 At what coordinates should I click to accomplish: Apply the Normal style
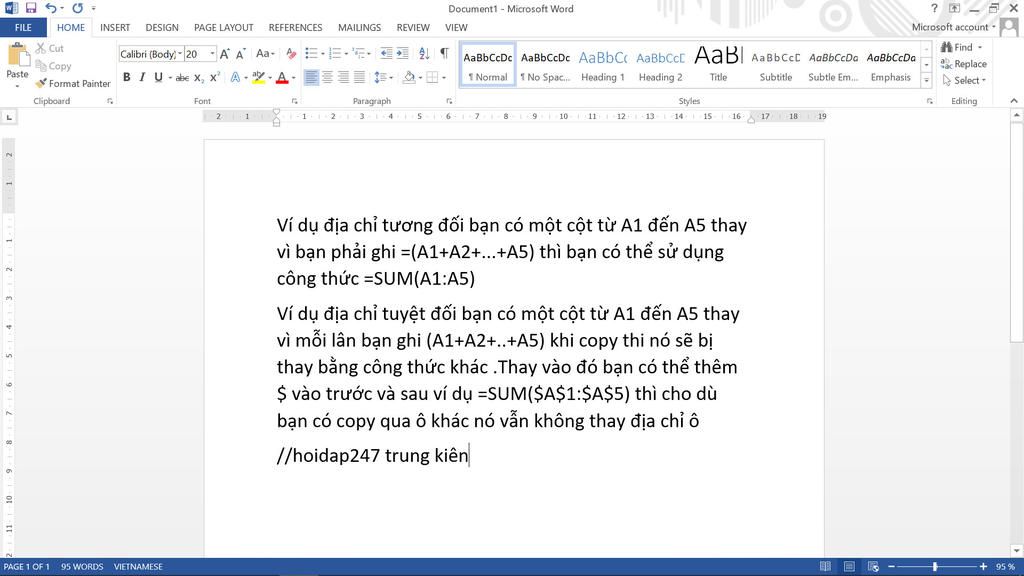488,65
